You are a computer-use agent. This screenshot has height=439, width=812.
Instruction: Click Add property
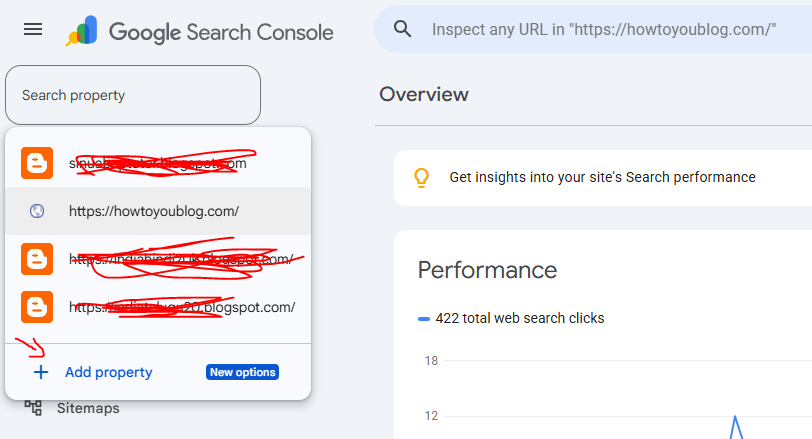109,372
